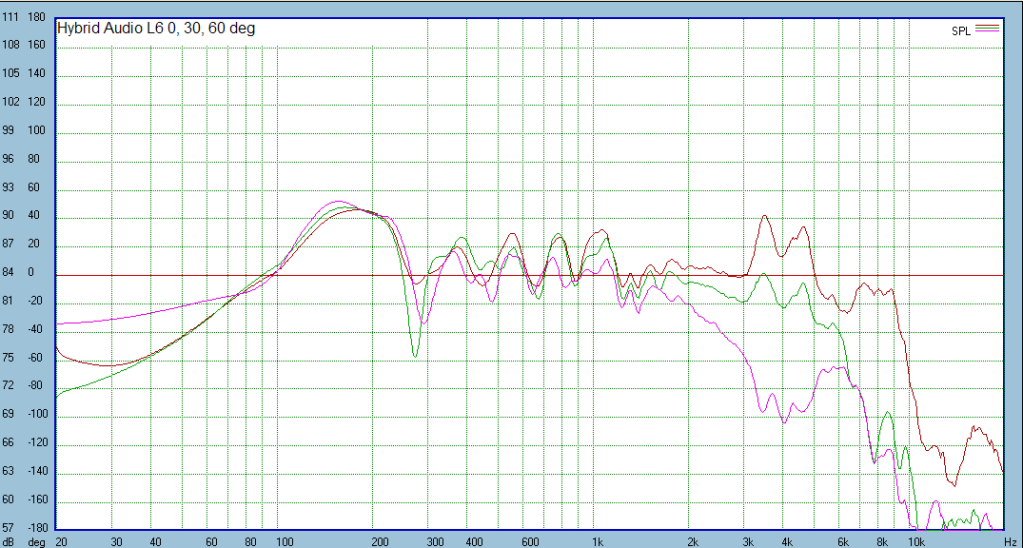Click the 0 degree phase label
Image resolution: width=1023 pixels, height=548 pixels.
[30, 273]
